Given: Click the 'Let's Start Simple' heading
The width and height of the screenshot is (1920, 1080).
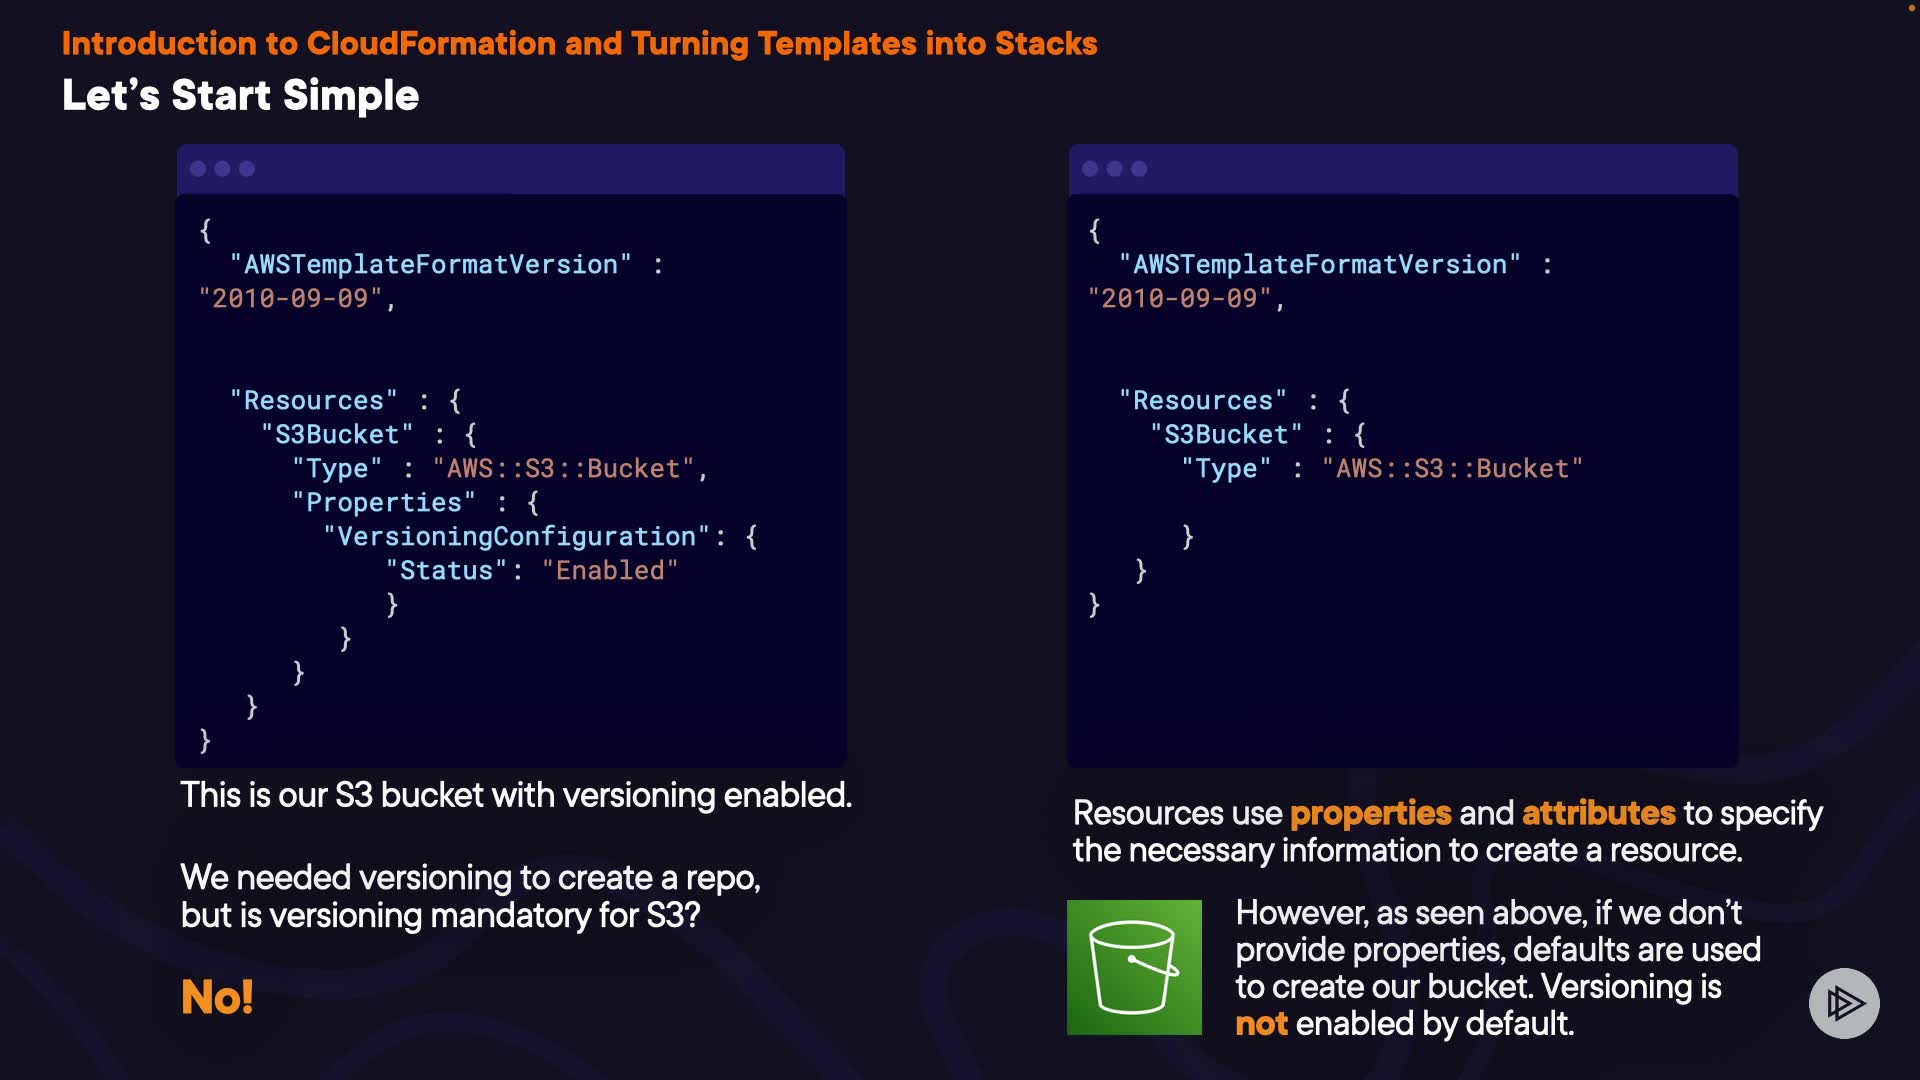Looking at the screenshot, I should click(x=240, y=96).
